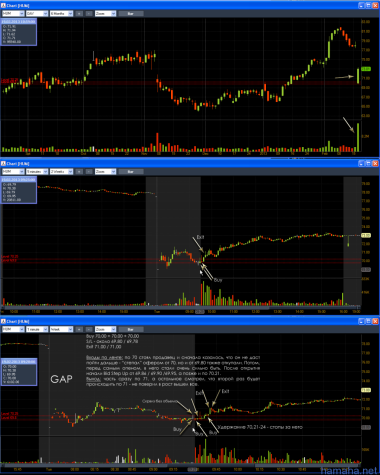Expand the 2 Weeks range dropdown
Viewport: 380px width, 475px height.
tap(62, 171)
